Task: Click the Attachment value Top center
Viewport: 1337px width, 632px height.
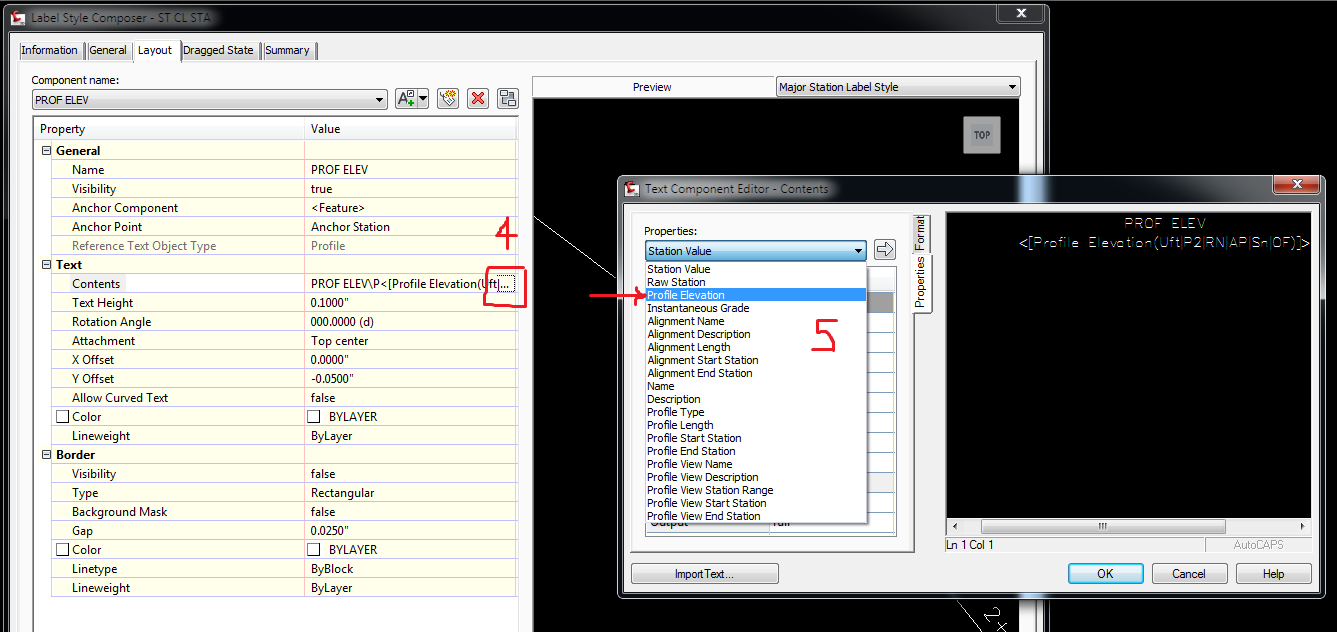Action: 339,341
